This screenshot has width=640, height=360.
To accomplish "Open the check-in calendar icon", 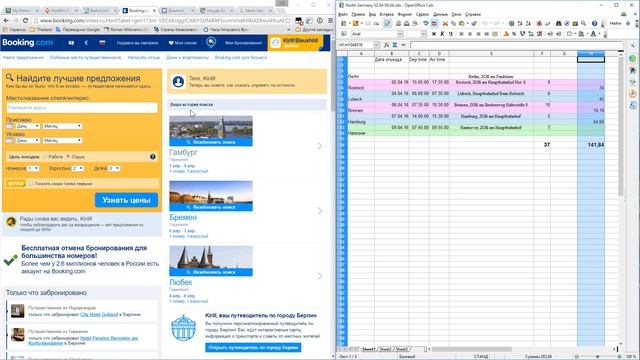I will [9, 126].
